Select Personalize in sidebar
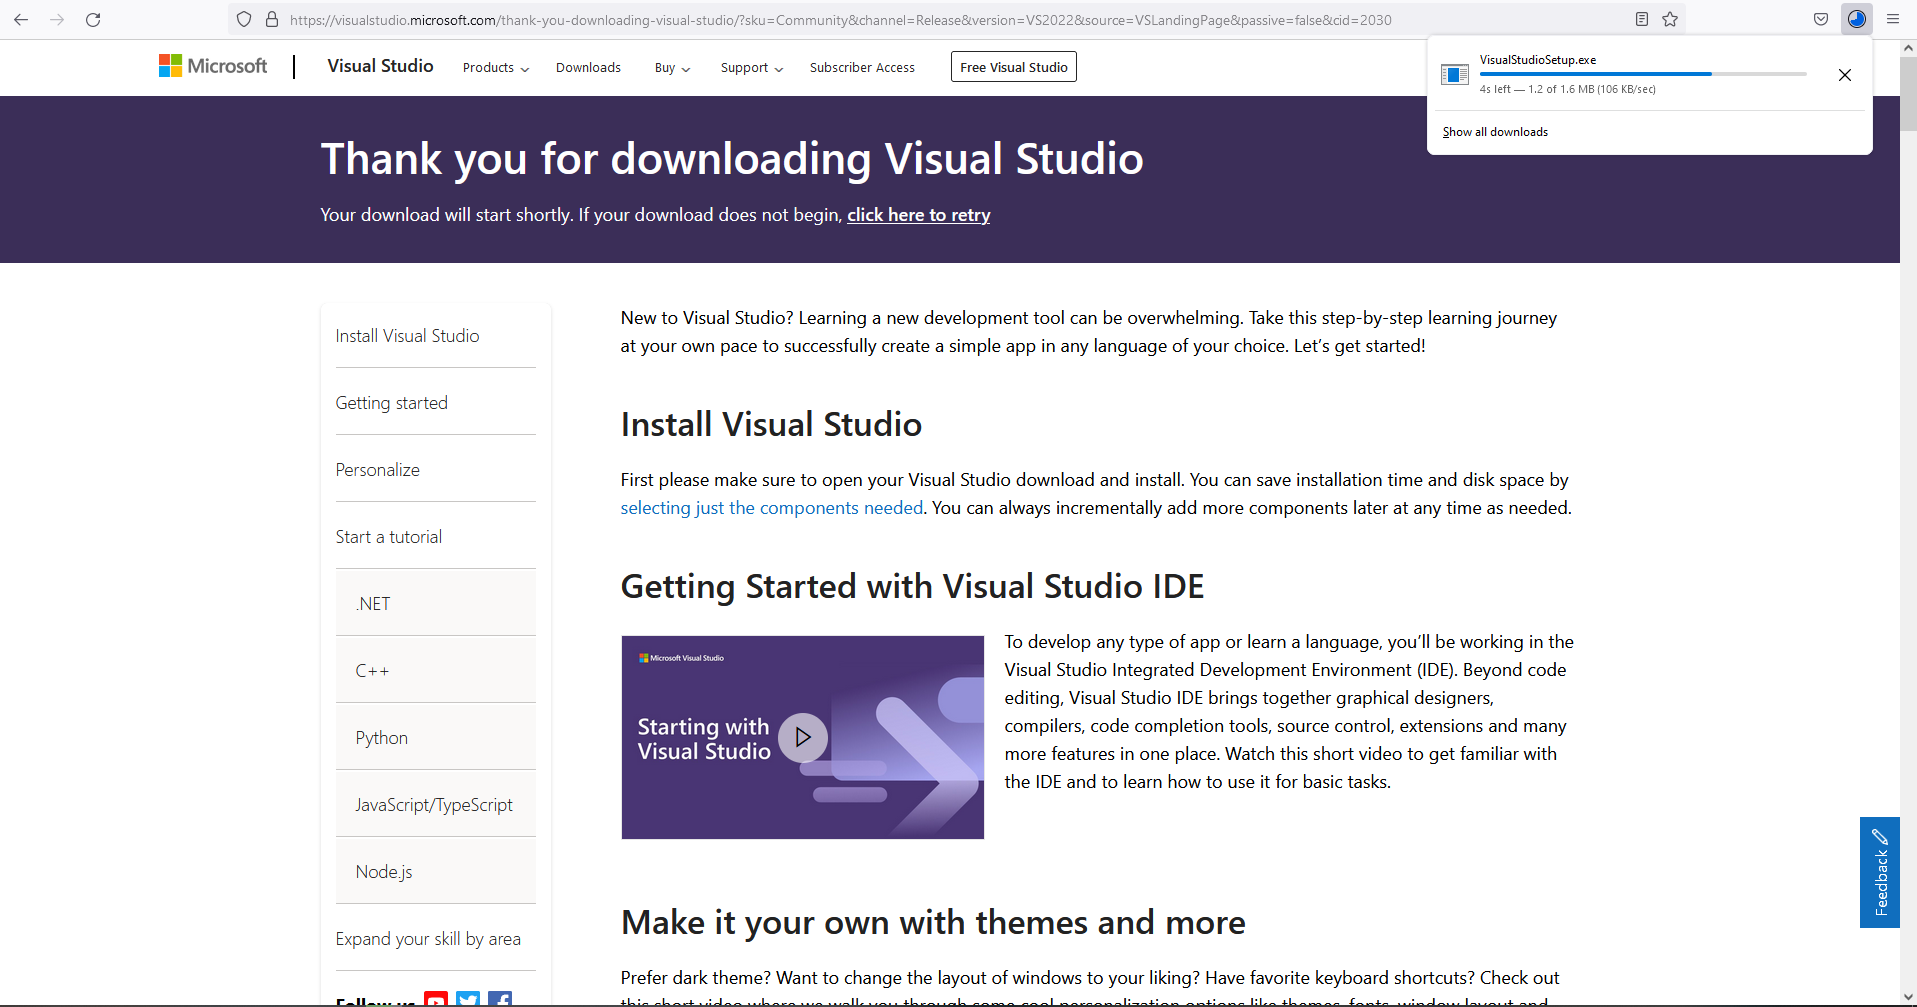Viewport: 1917px width, 1007px height. coord(378,470)
